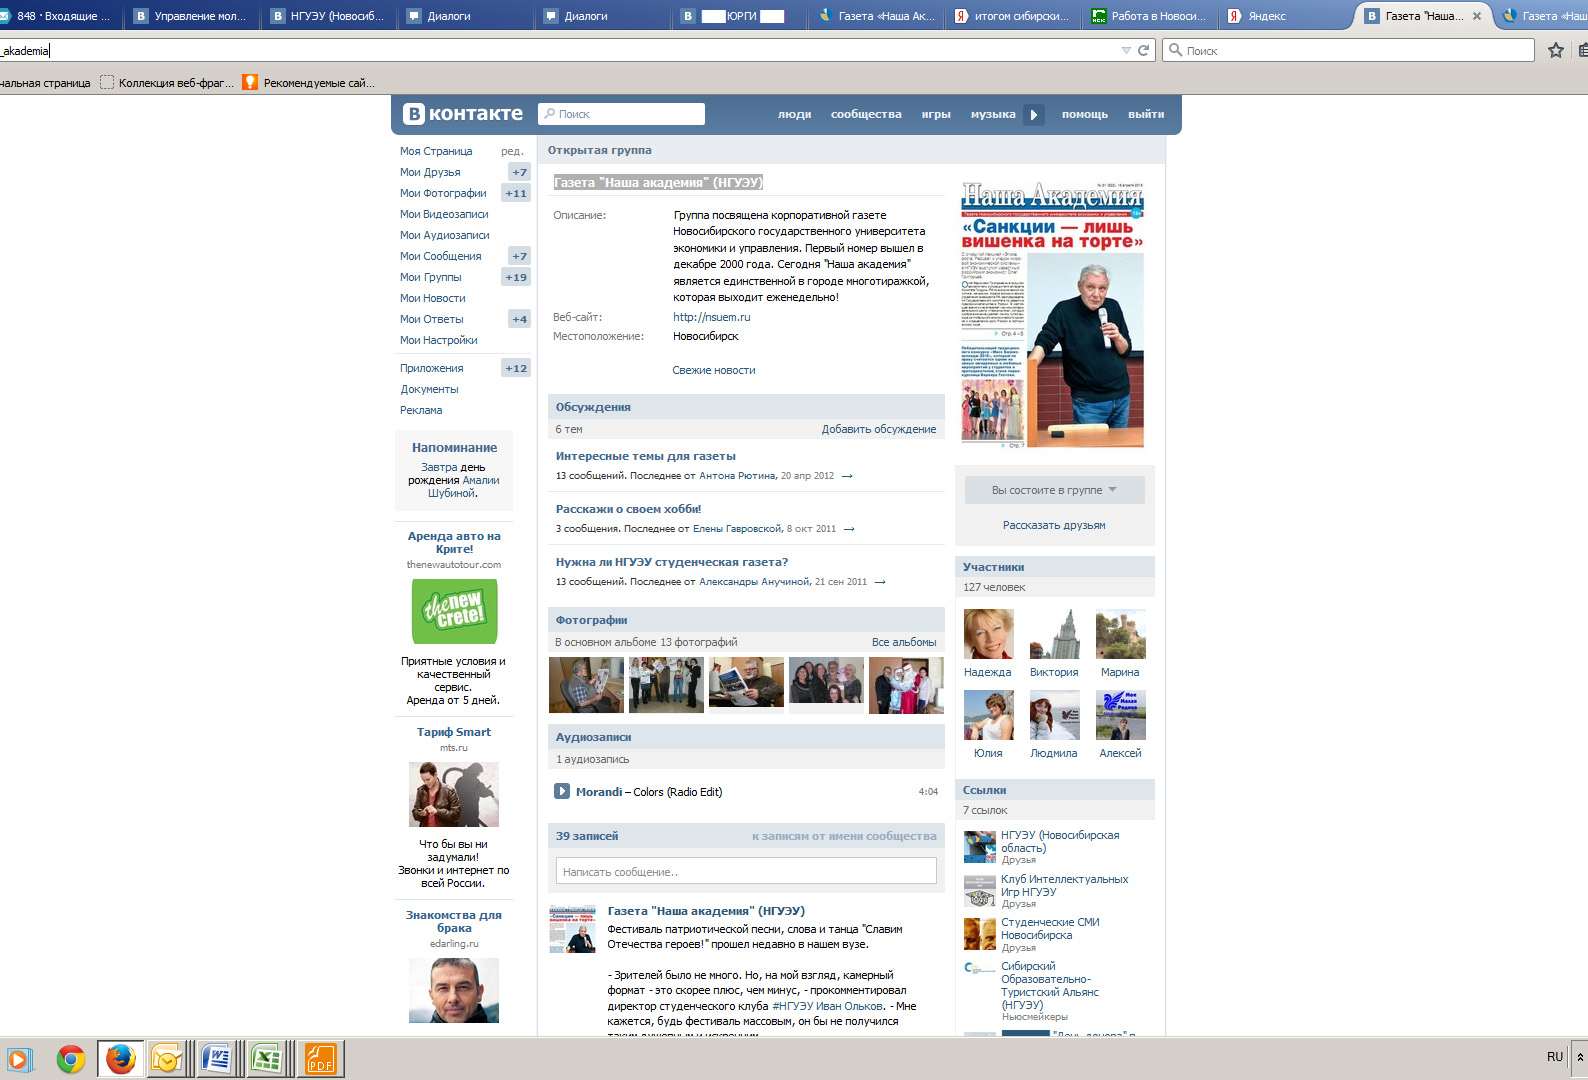
Task: Click the +12 counter next to Приложения
Action: 516,368
